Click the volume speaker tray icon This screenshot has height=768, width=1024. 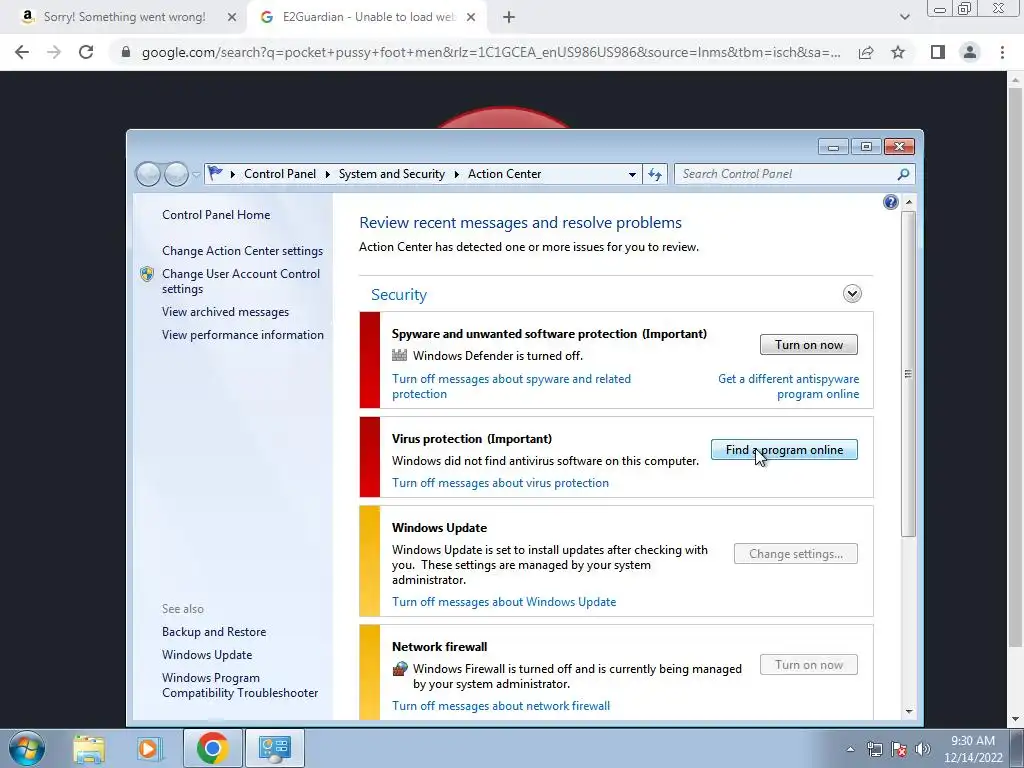pyautogui.click(x=922, y=749)
